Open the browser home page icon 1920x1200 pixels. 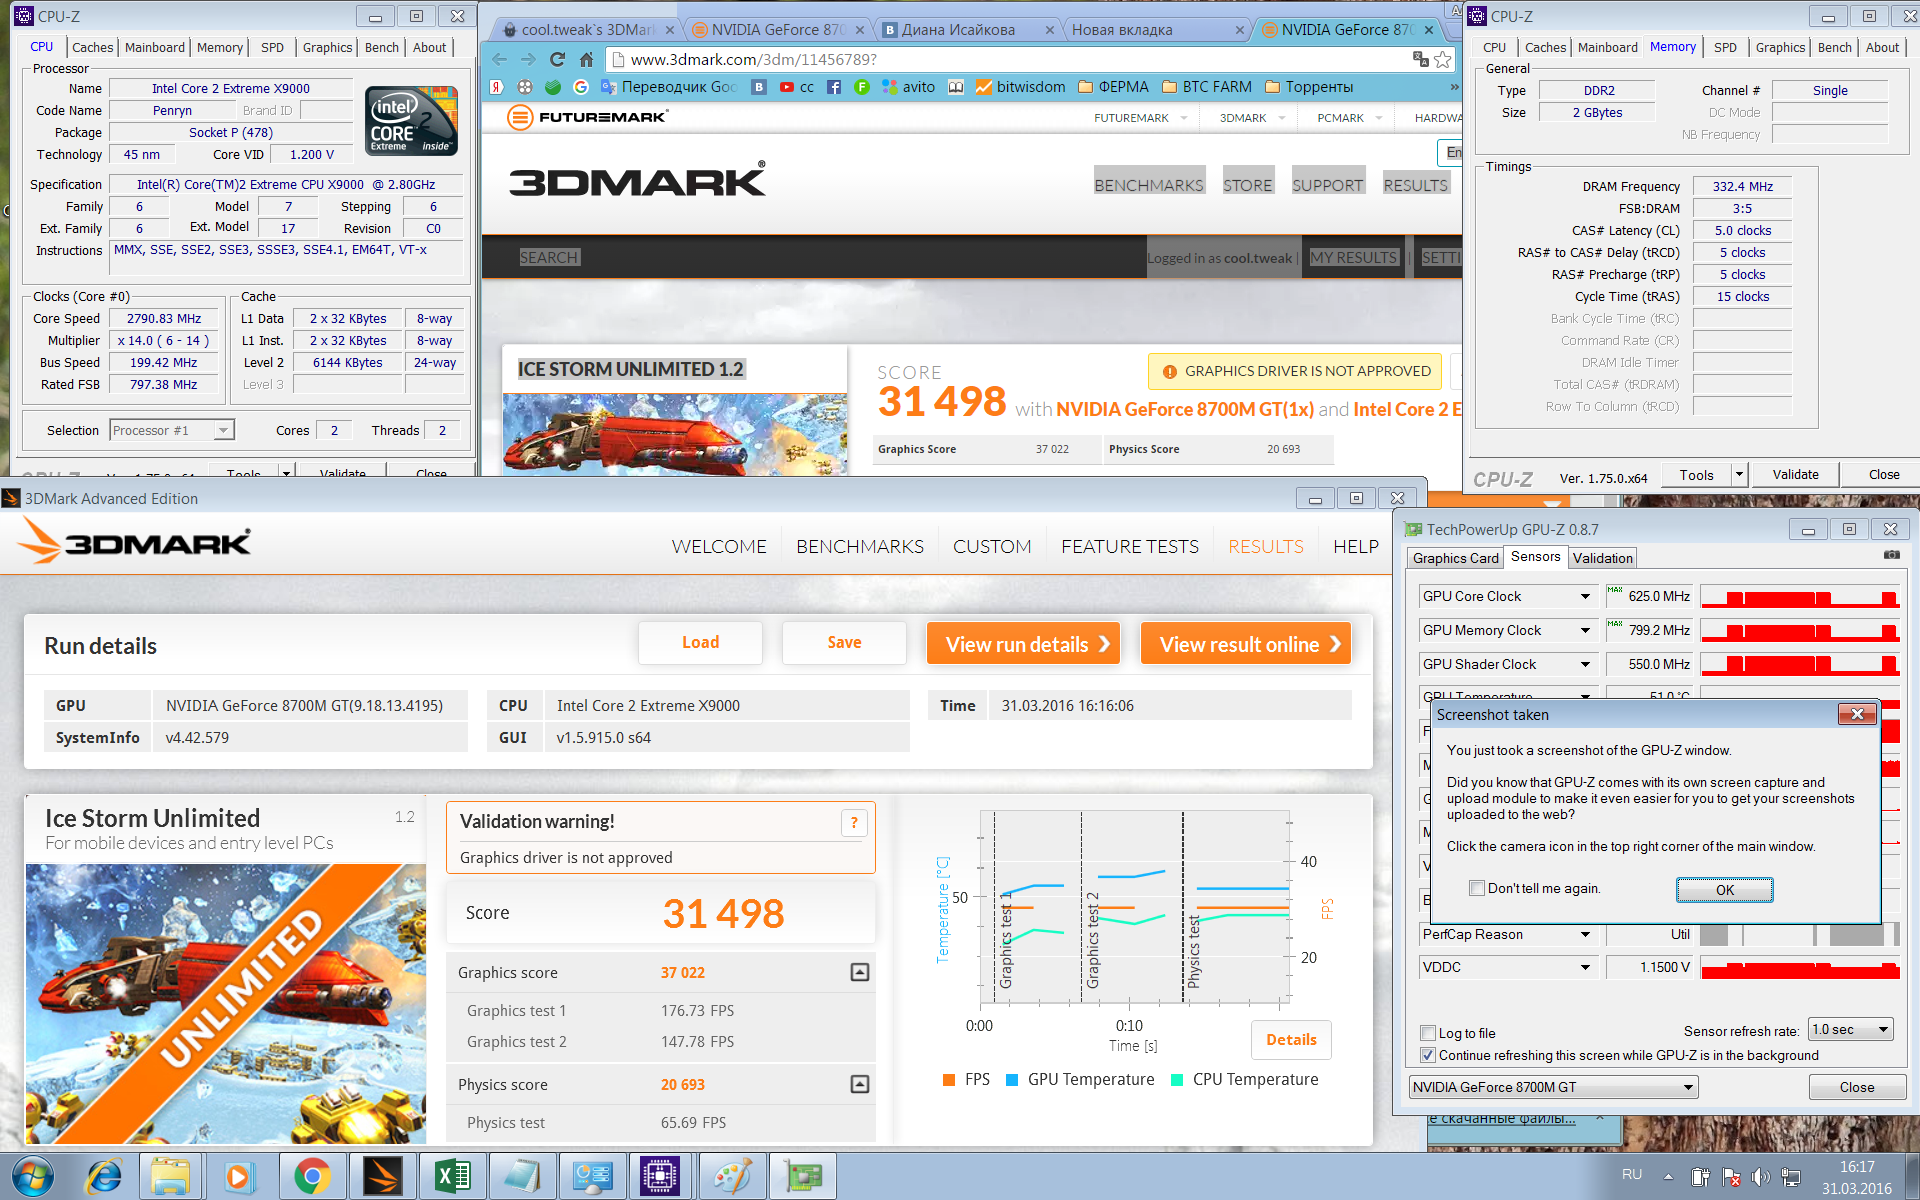pos(587,60)
